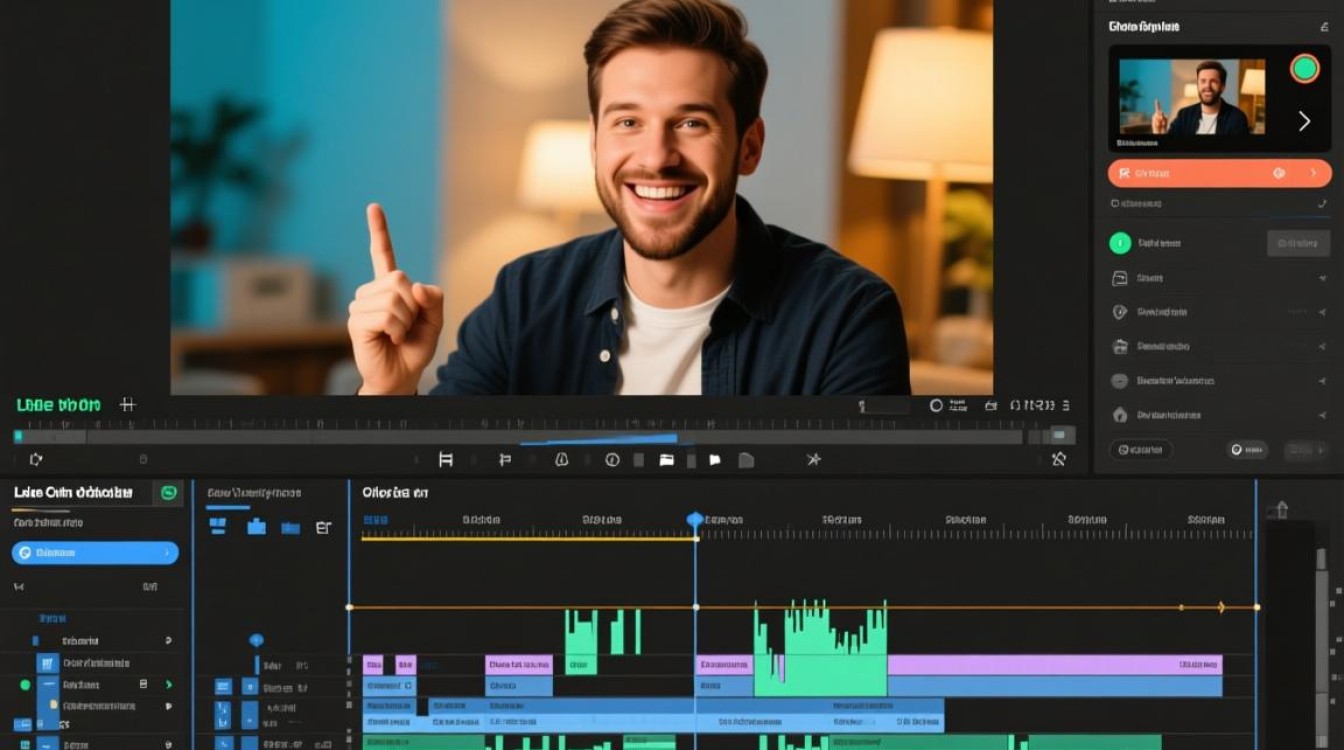Click the blue toolbox icon in the middle panel

tap(256, 527)
